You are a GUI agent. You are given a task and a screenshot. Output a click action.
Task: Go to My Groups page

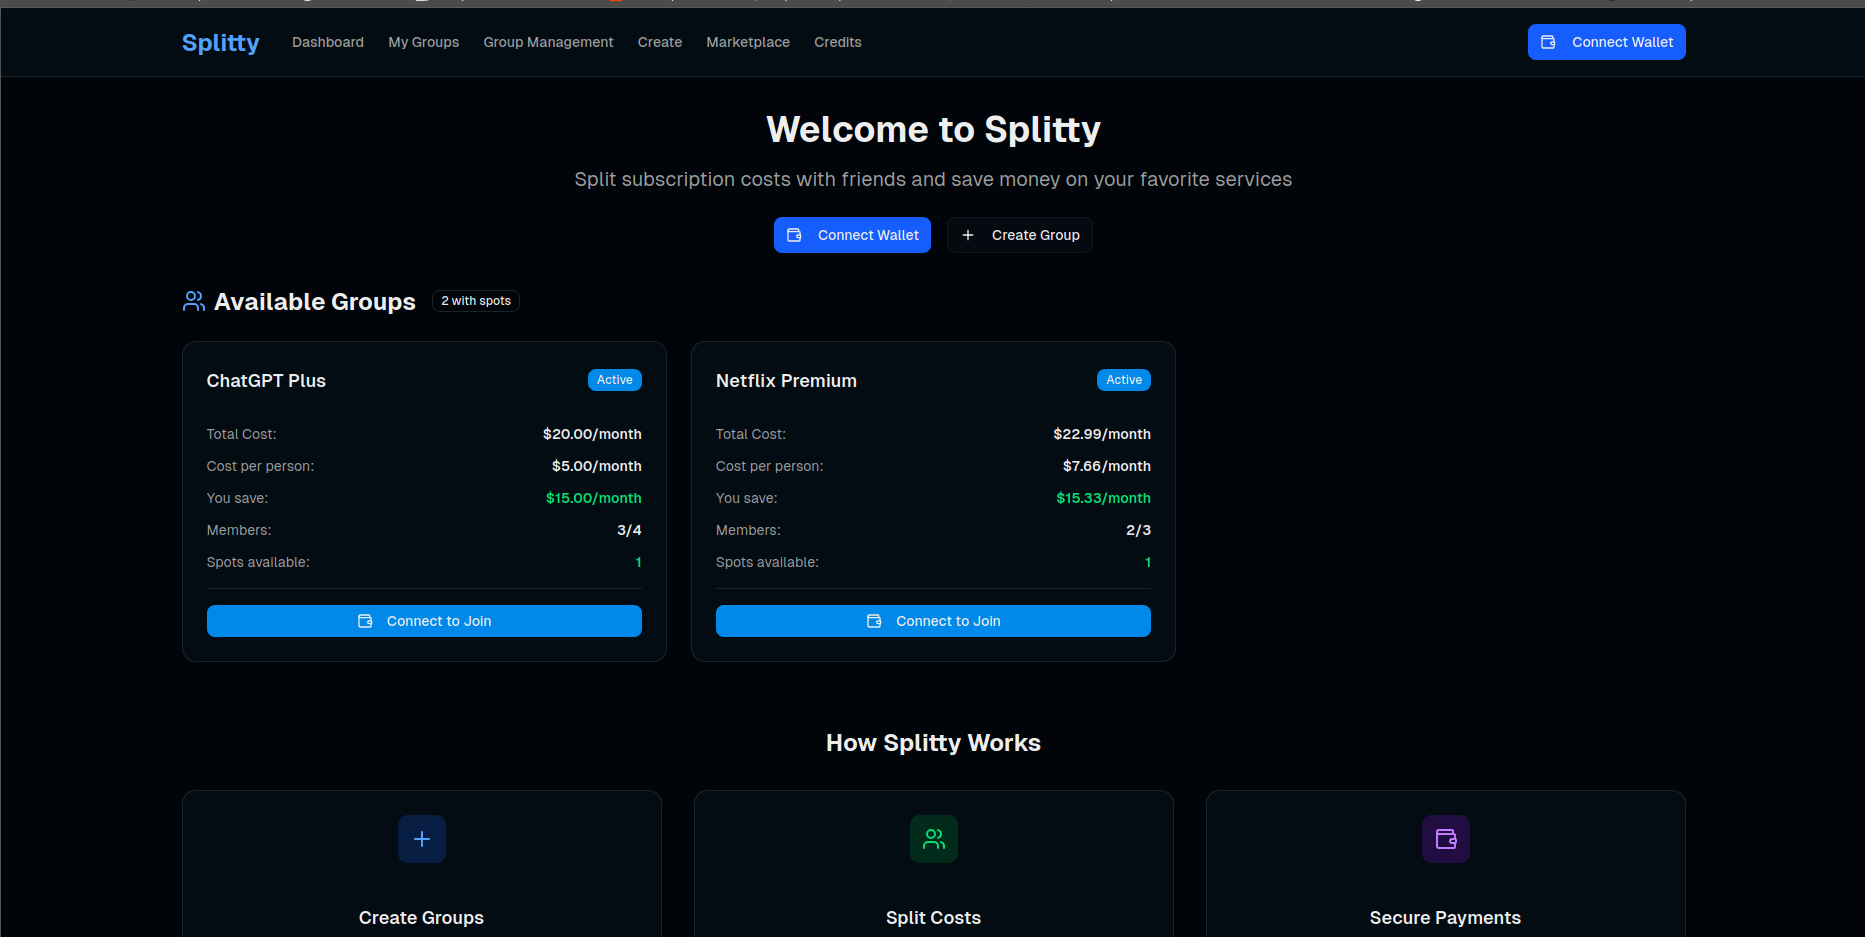pos(424,42)
